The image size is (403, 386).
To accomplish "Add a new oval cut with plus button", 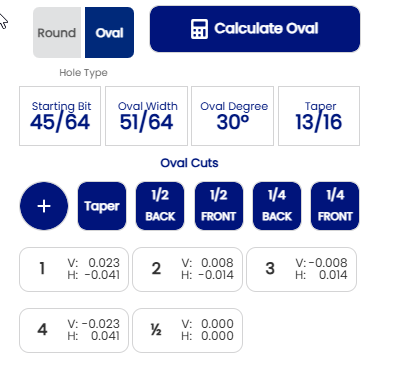I will point(44,206).
